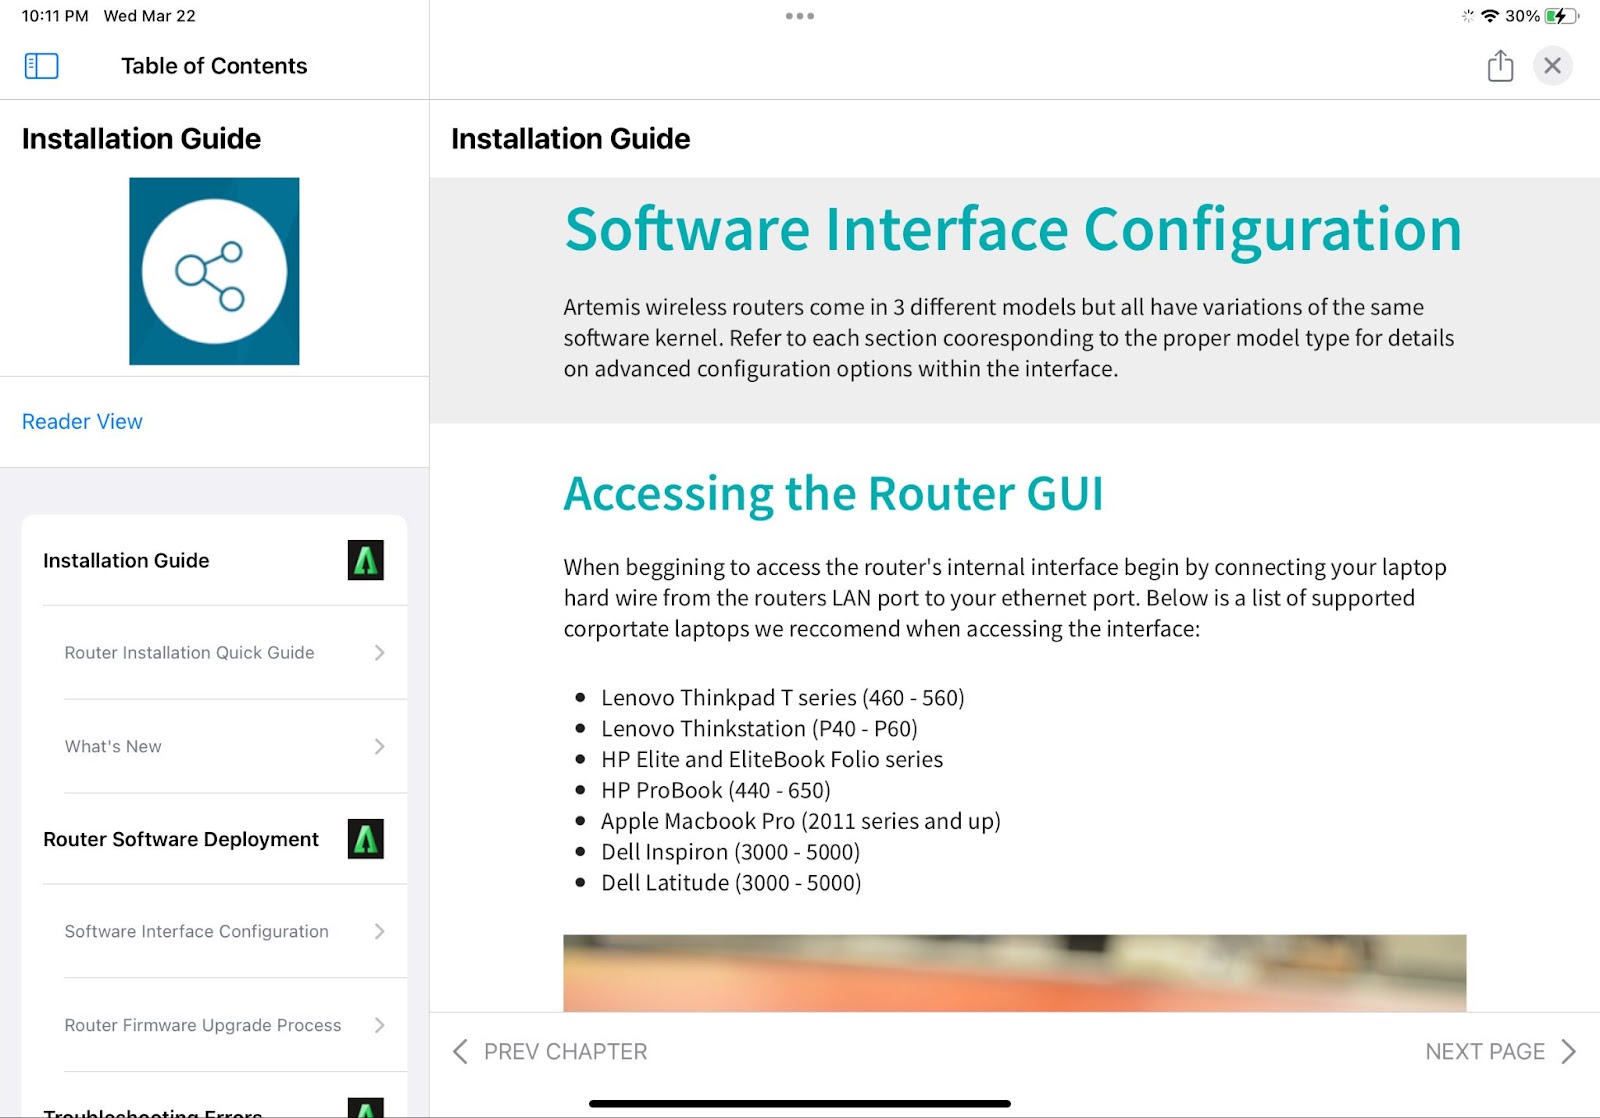The height and width of the screenshot is (1118, 1600).
Task: Click chevron next to What's New
Action: tap(379, 747)
